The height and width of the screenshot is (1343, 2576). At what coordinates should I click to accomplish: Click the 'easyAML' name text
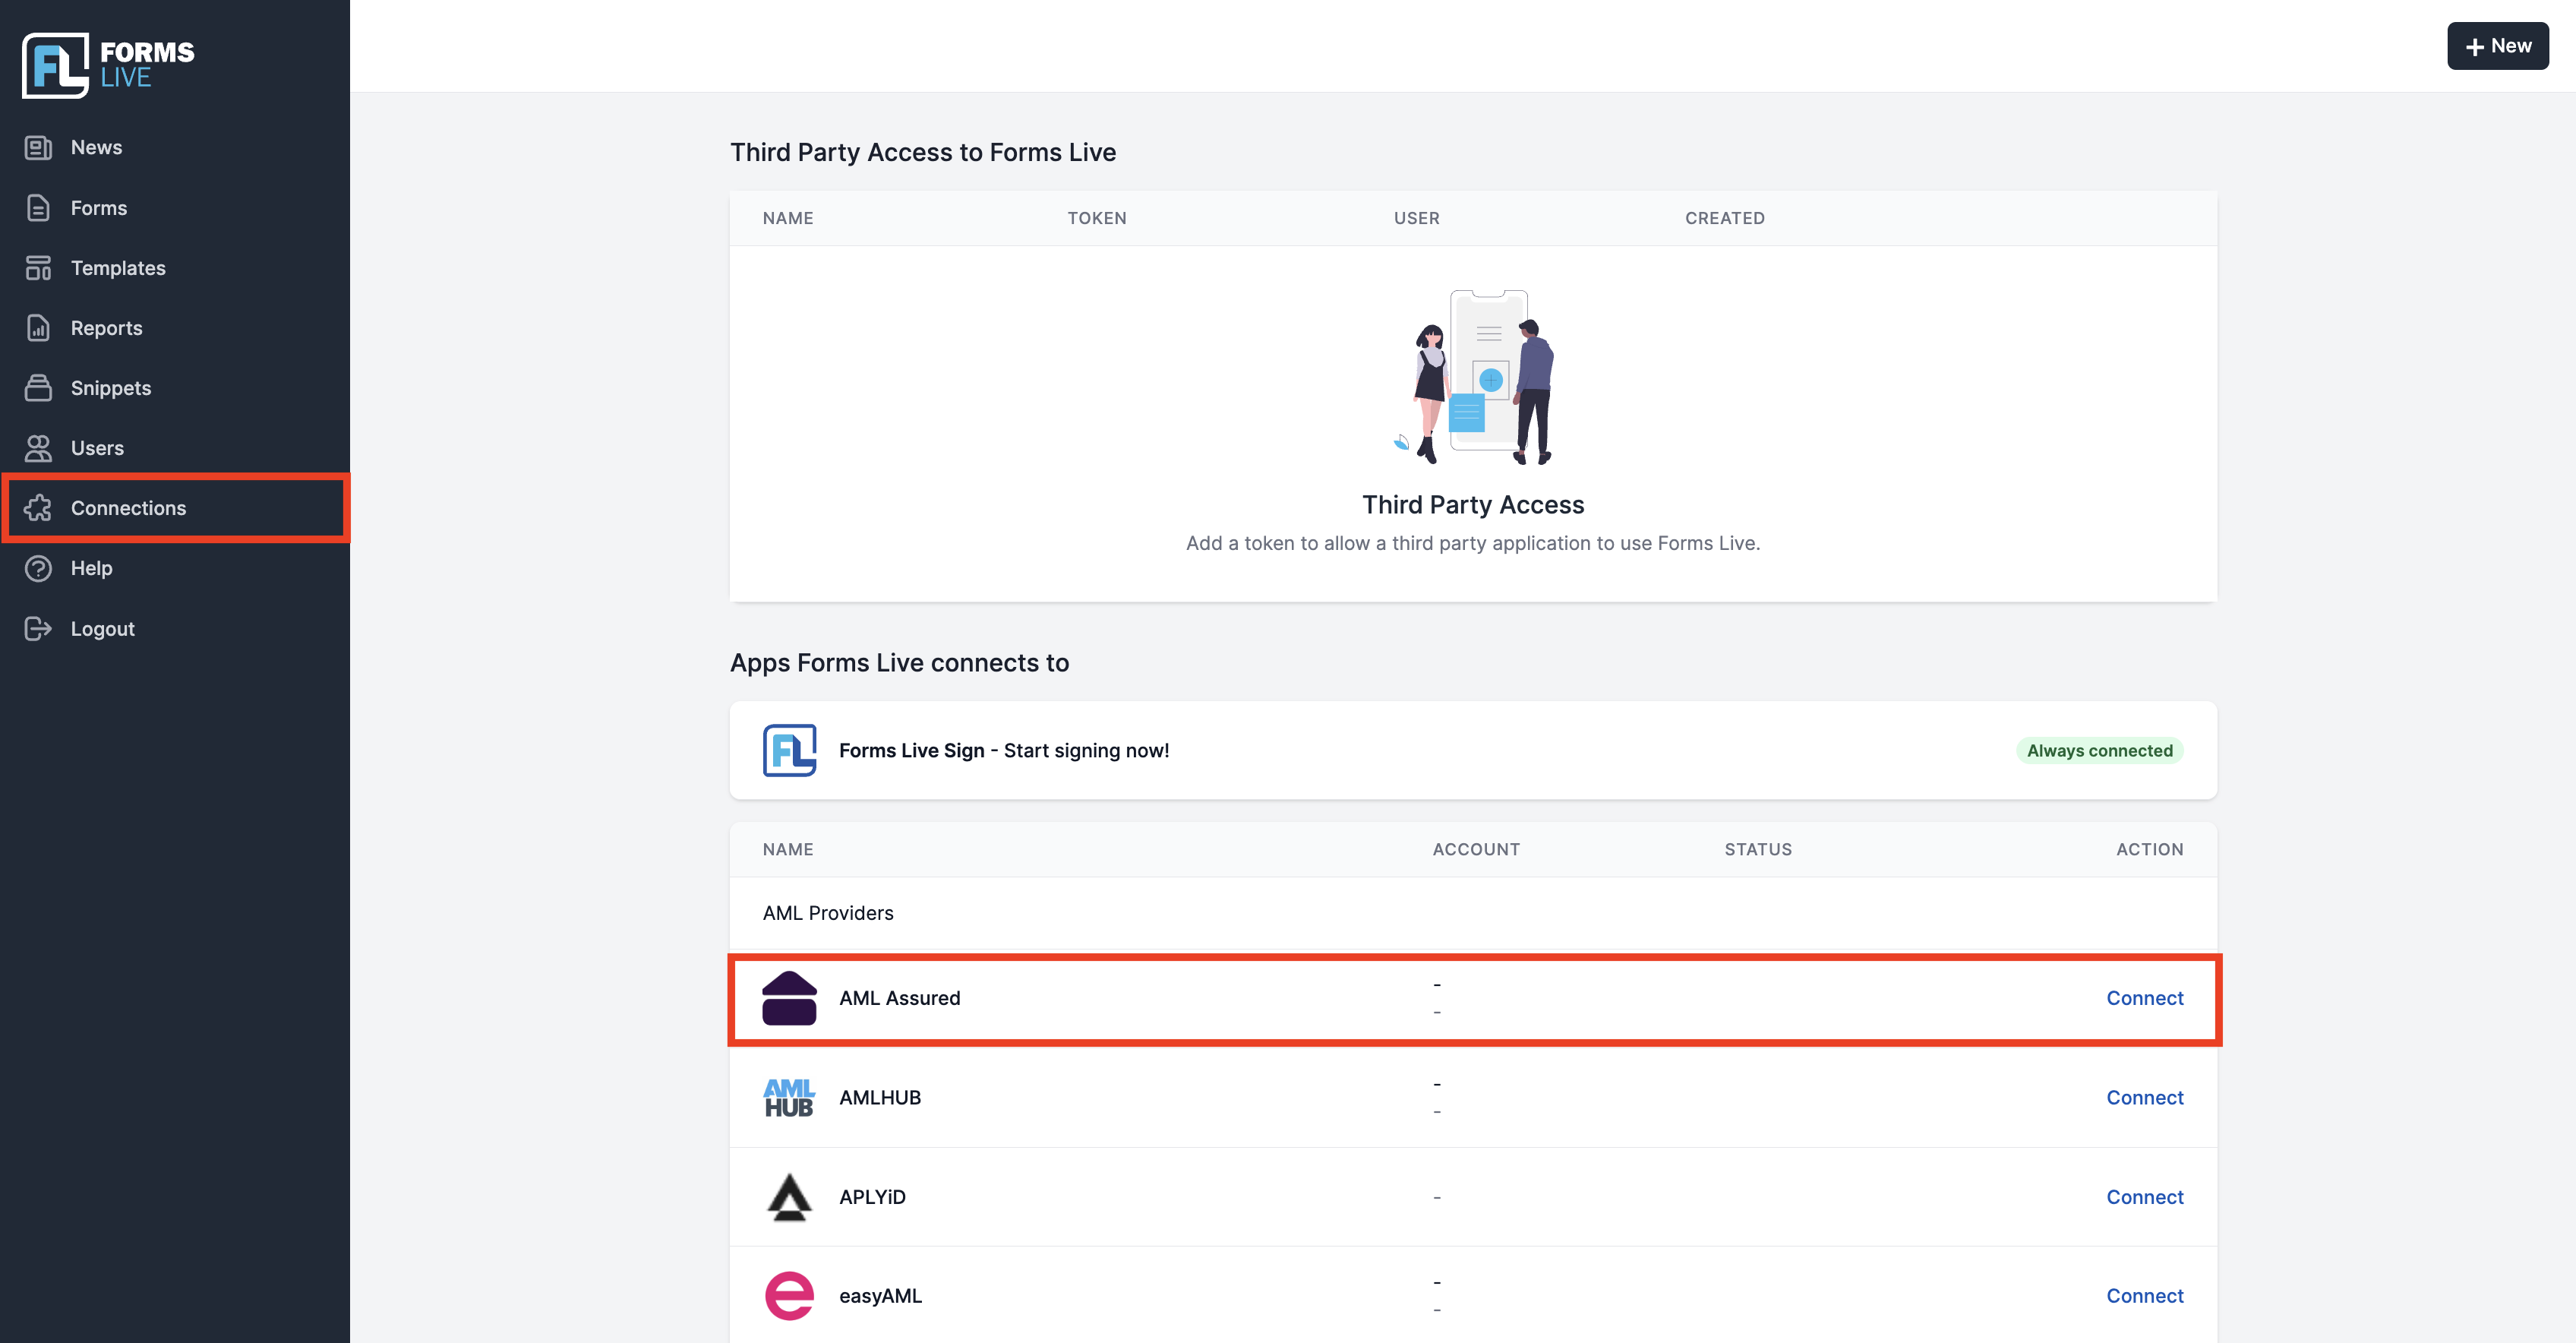pyautogui.click(x=880, y=1296)
